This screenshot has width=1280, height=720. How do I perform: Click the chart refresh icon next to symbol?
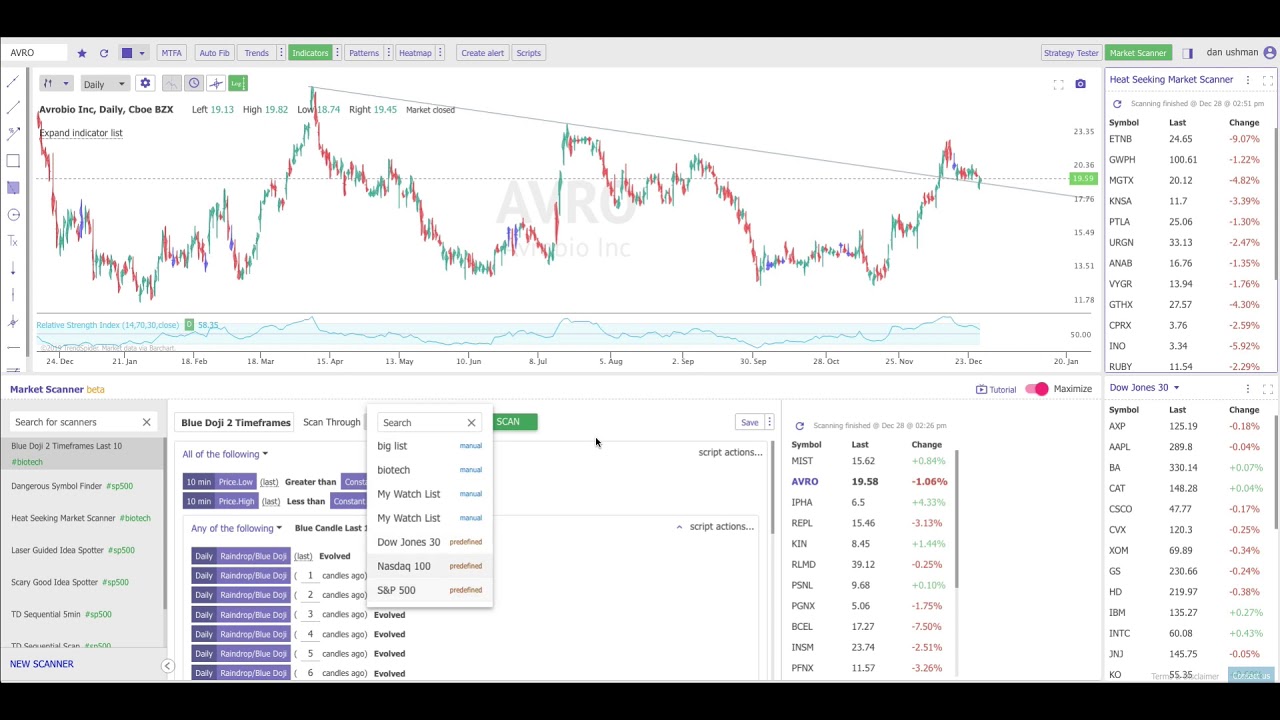tap(103, 53)
